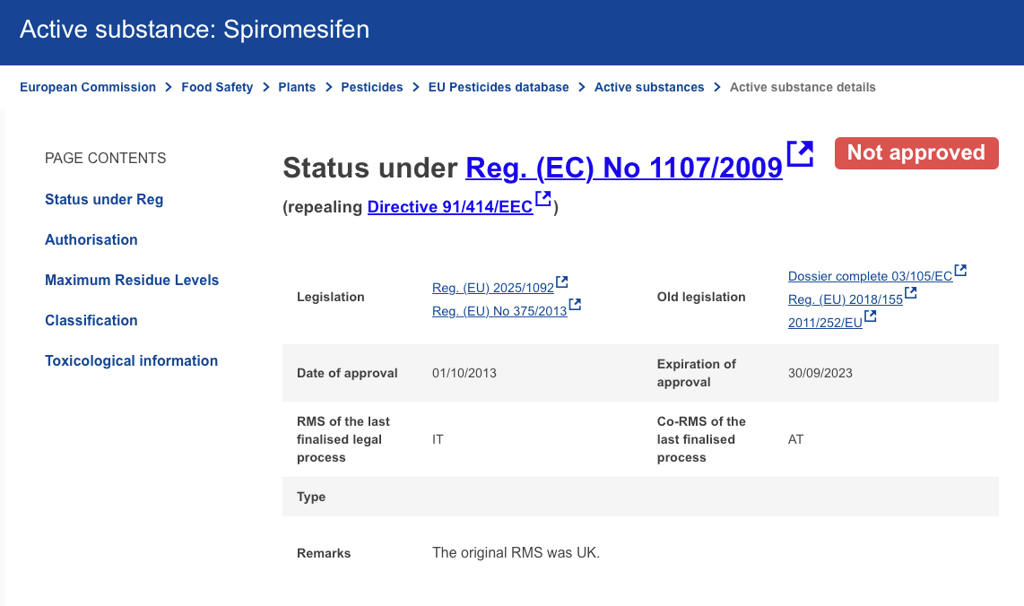Open the Reg. (EC) No 1107/2009 heading link
Image resolution: width=1024 pixels, height=606 pixels.
[x=624, y=168]
